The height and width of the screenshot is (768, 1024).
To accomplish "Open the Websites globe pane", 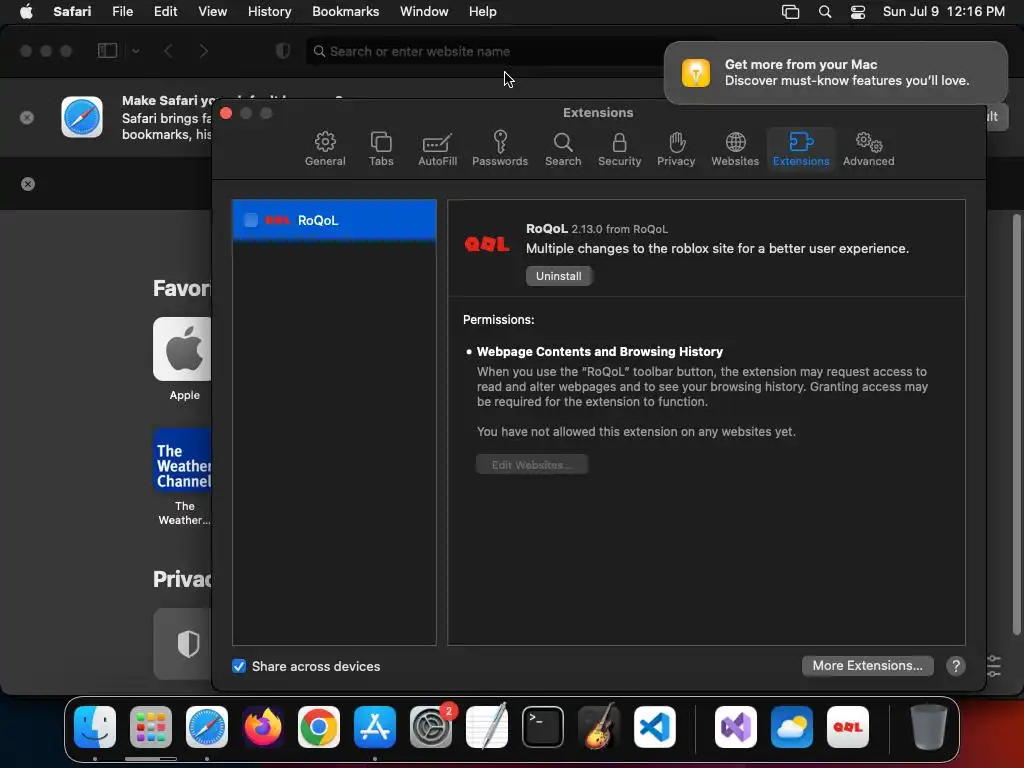I will (735, 149).
